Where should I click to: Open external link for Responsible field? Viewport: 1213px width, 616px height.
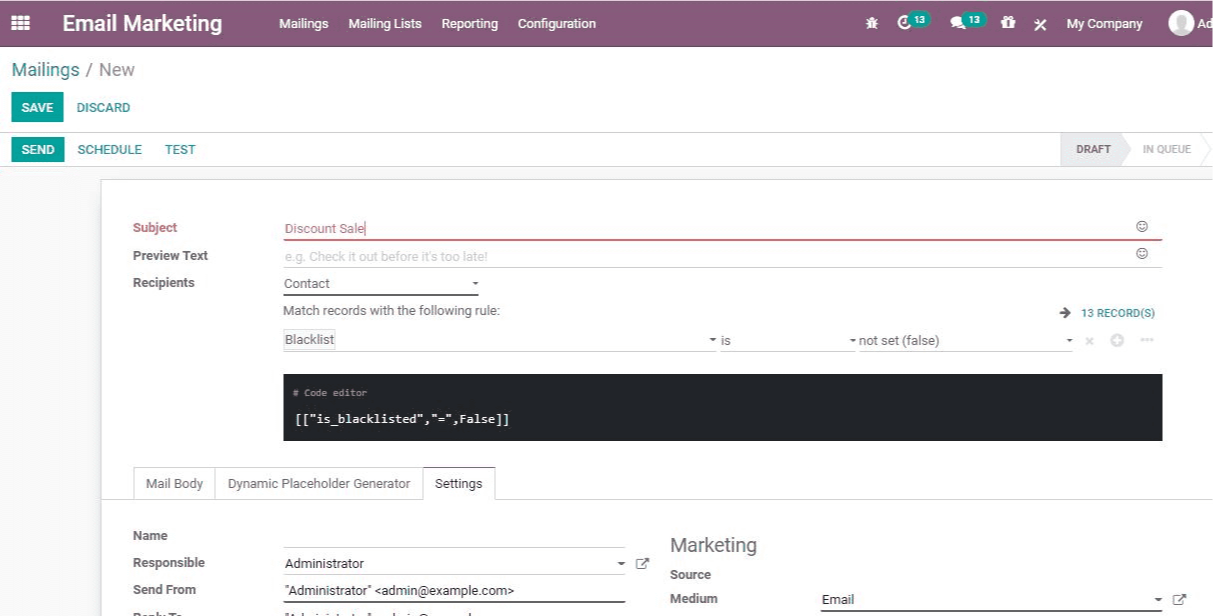(643, 564)
